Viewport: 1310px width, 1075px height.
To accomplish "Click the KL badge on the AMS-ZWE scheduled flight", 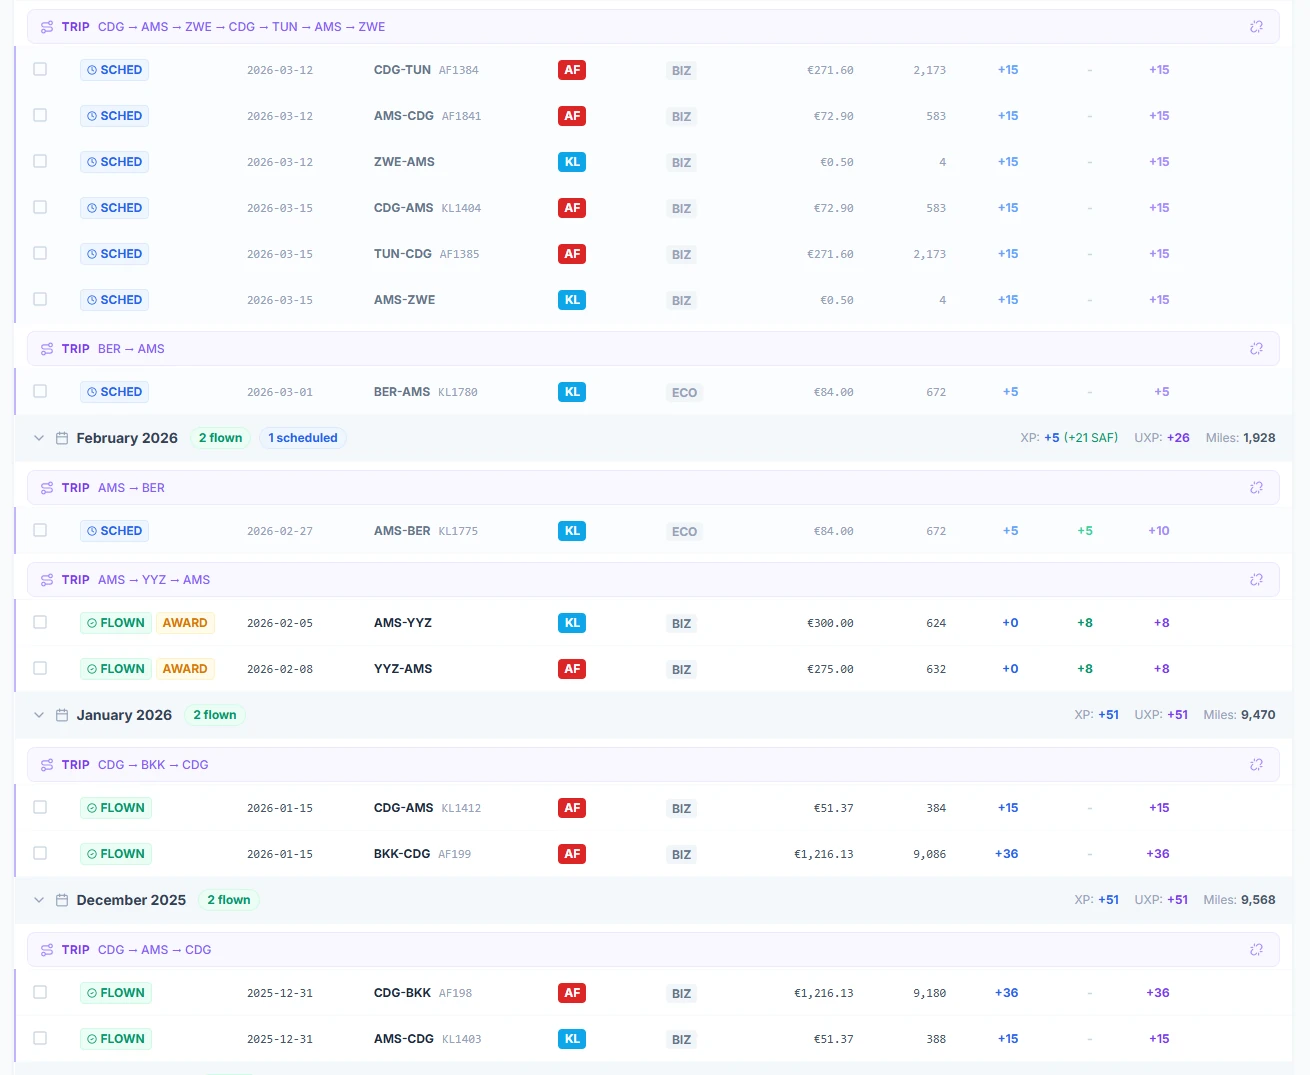I will 571,299.
